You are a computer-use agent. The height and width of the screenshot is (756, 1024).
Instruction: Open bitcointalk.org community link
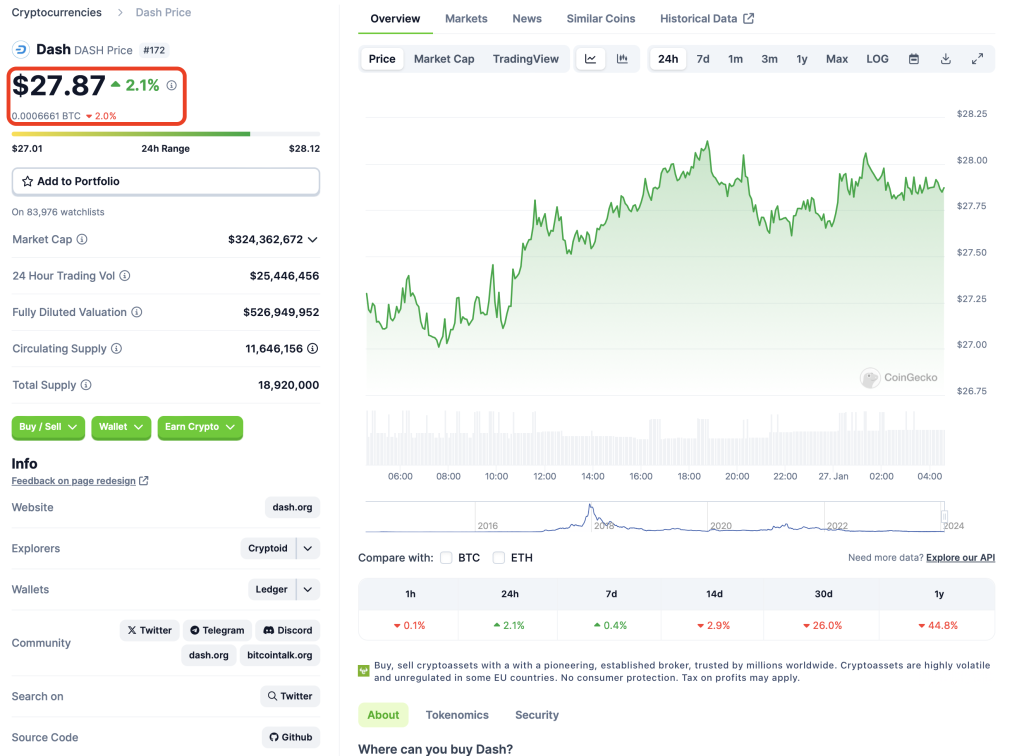[280, 655]
